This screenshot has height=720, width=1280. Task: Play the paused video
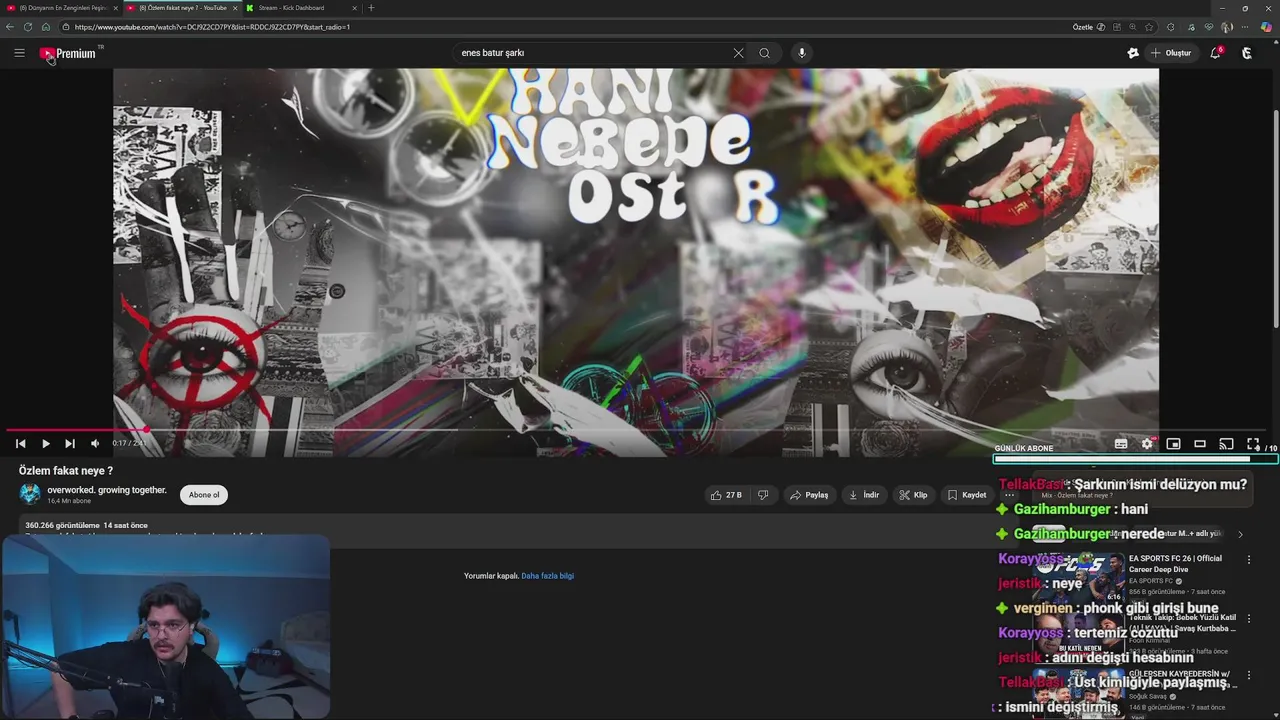pos(45,443)
